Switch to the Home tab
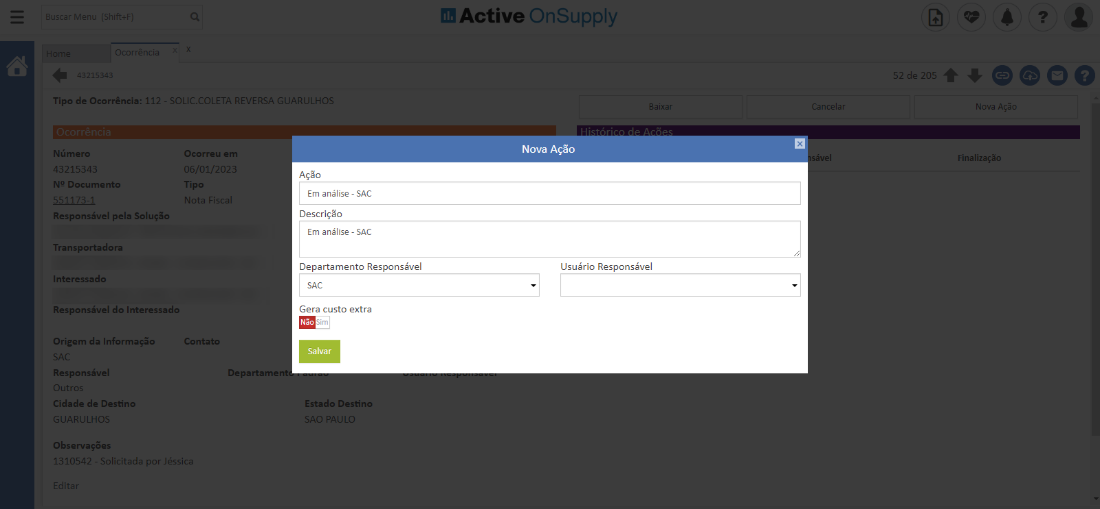The image size is (1100, 509). click(72, 53)
